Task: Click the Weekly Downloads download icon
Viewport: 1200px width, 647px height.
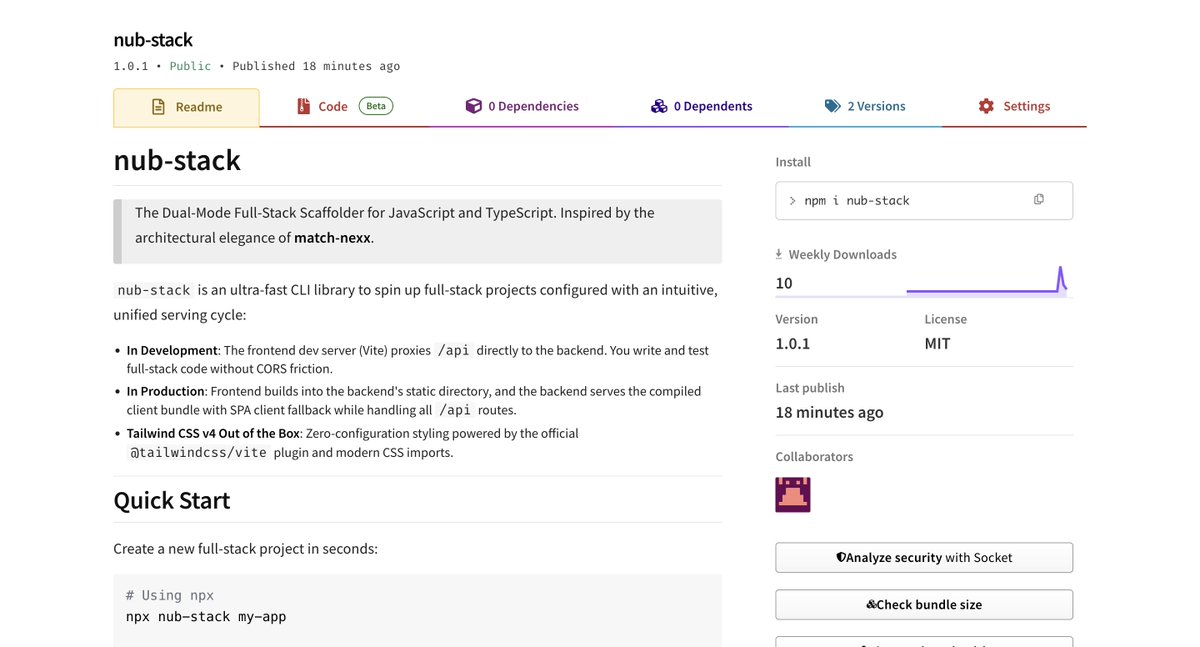Action: tap(780, 255)
